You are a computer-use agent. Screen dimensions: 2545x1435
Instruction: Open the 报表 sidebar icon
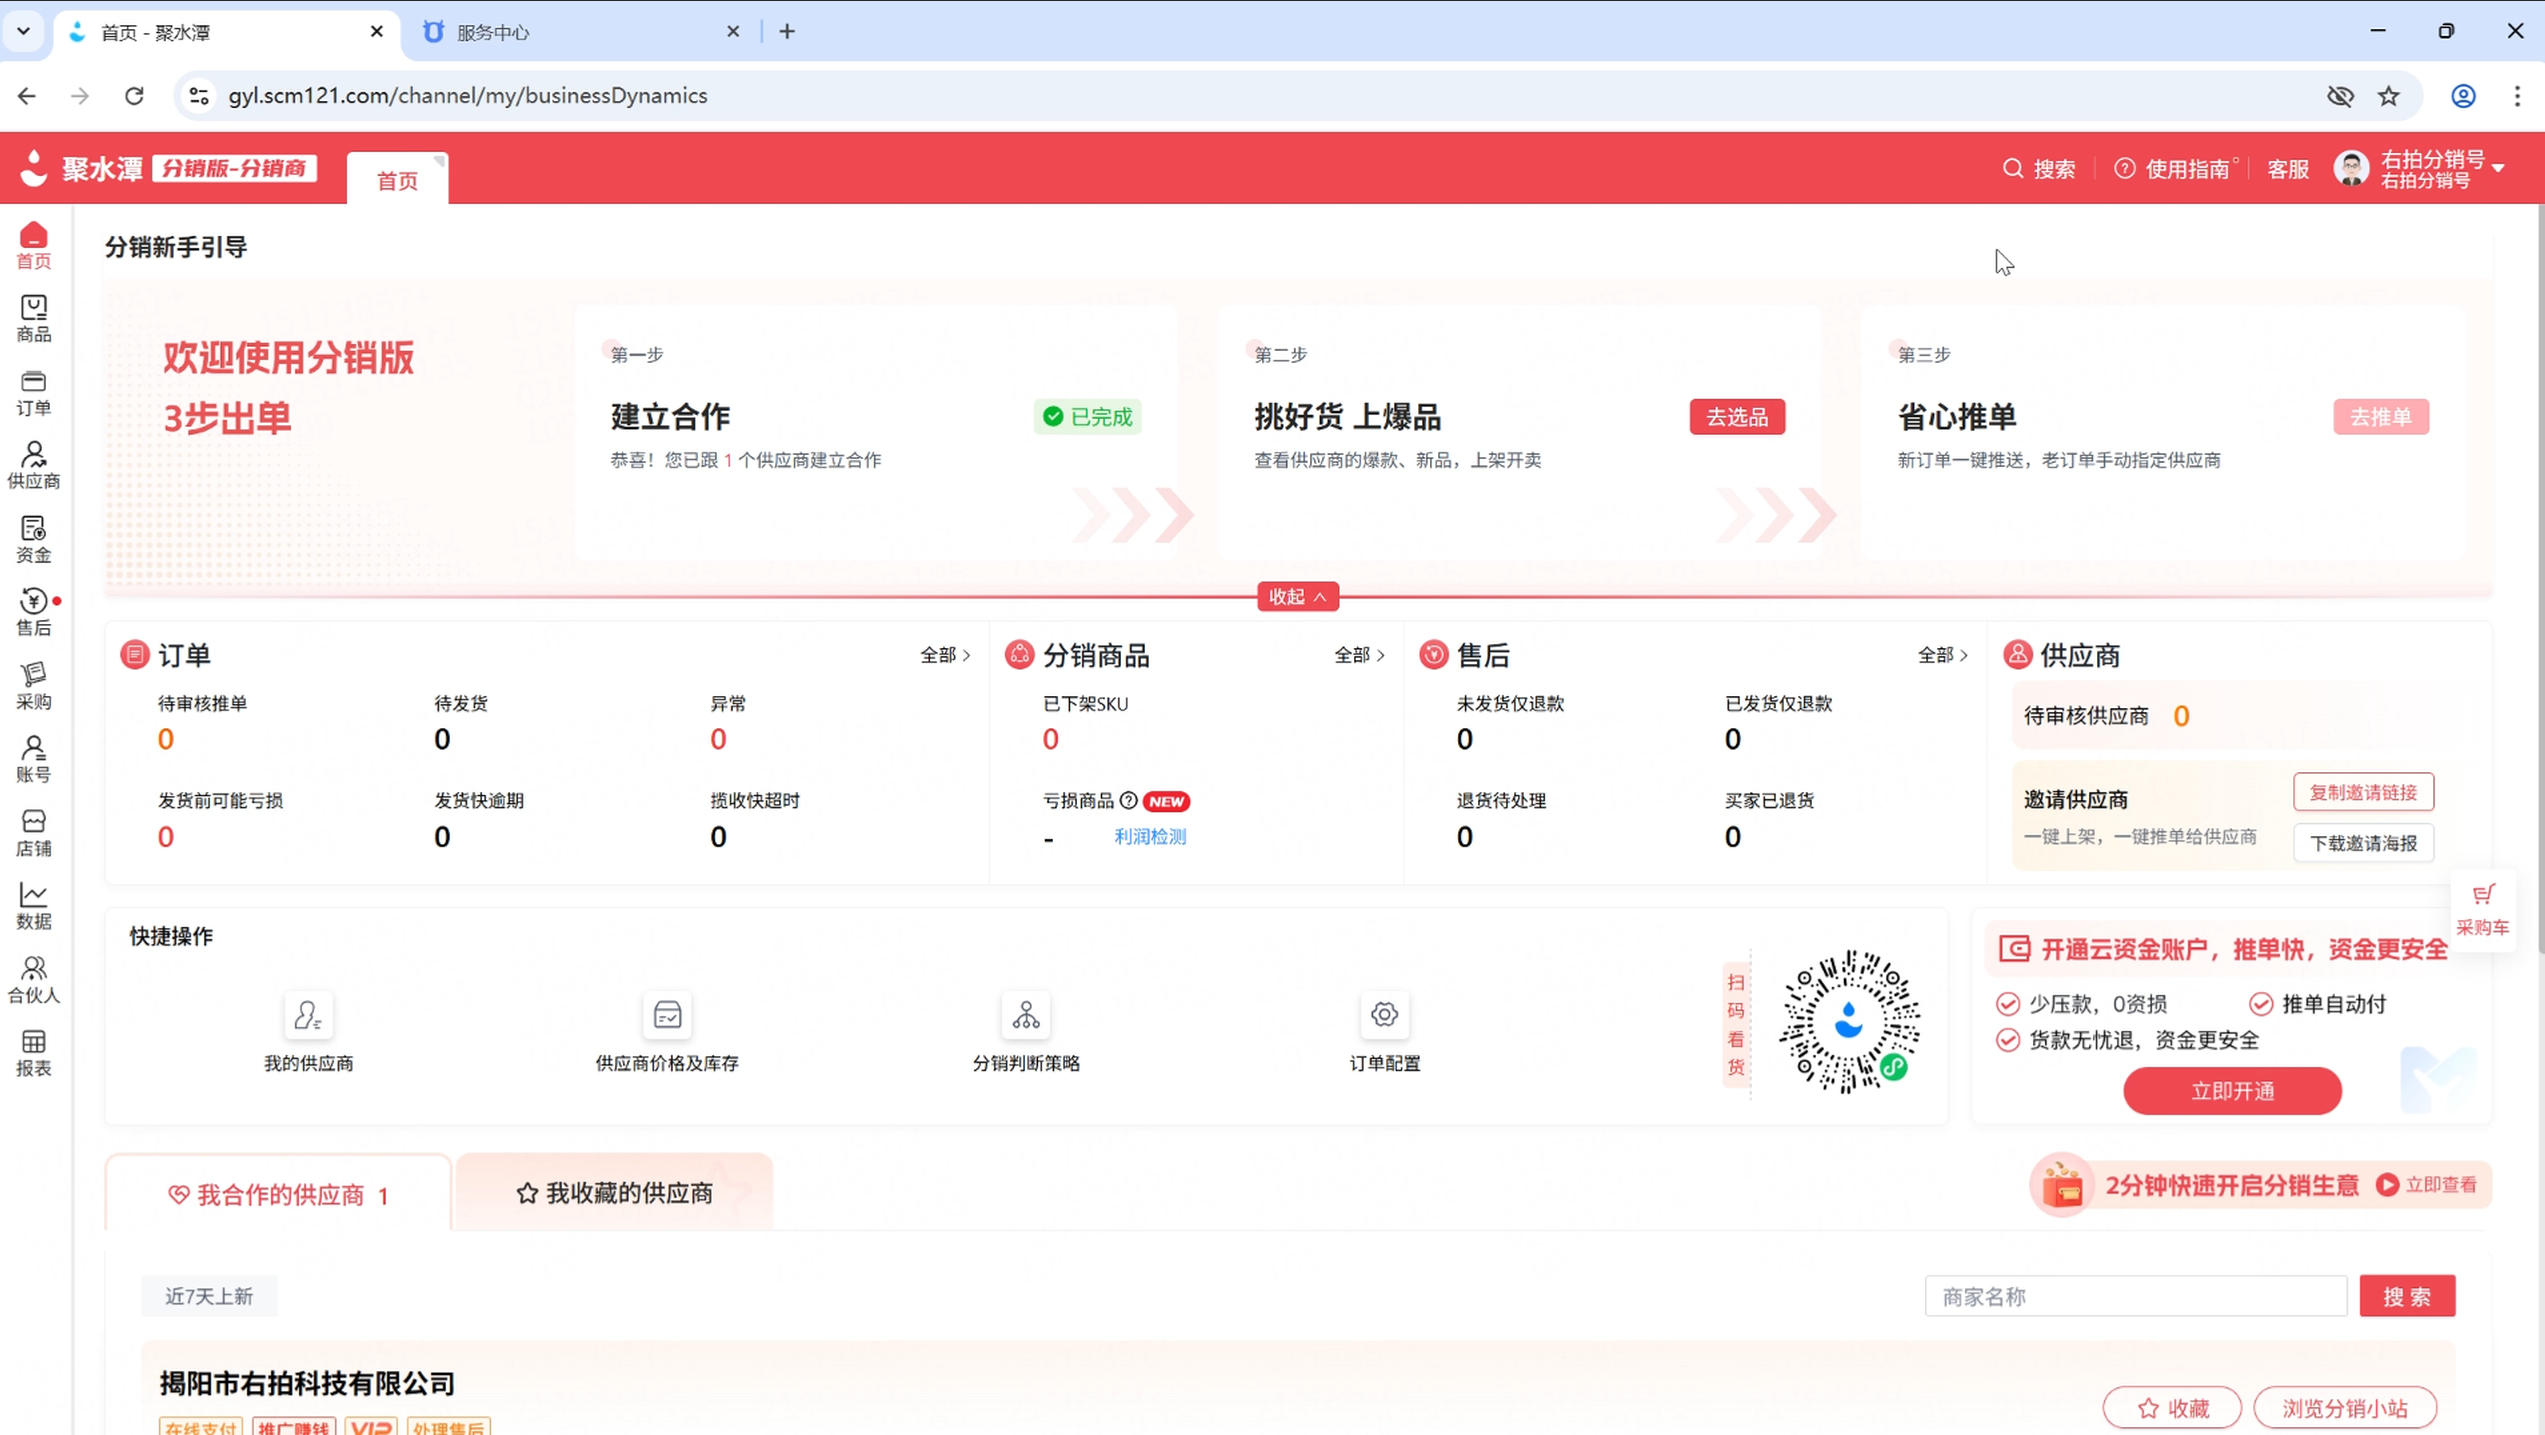pos(33,1055)
